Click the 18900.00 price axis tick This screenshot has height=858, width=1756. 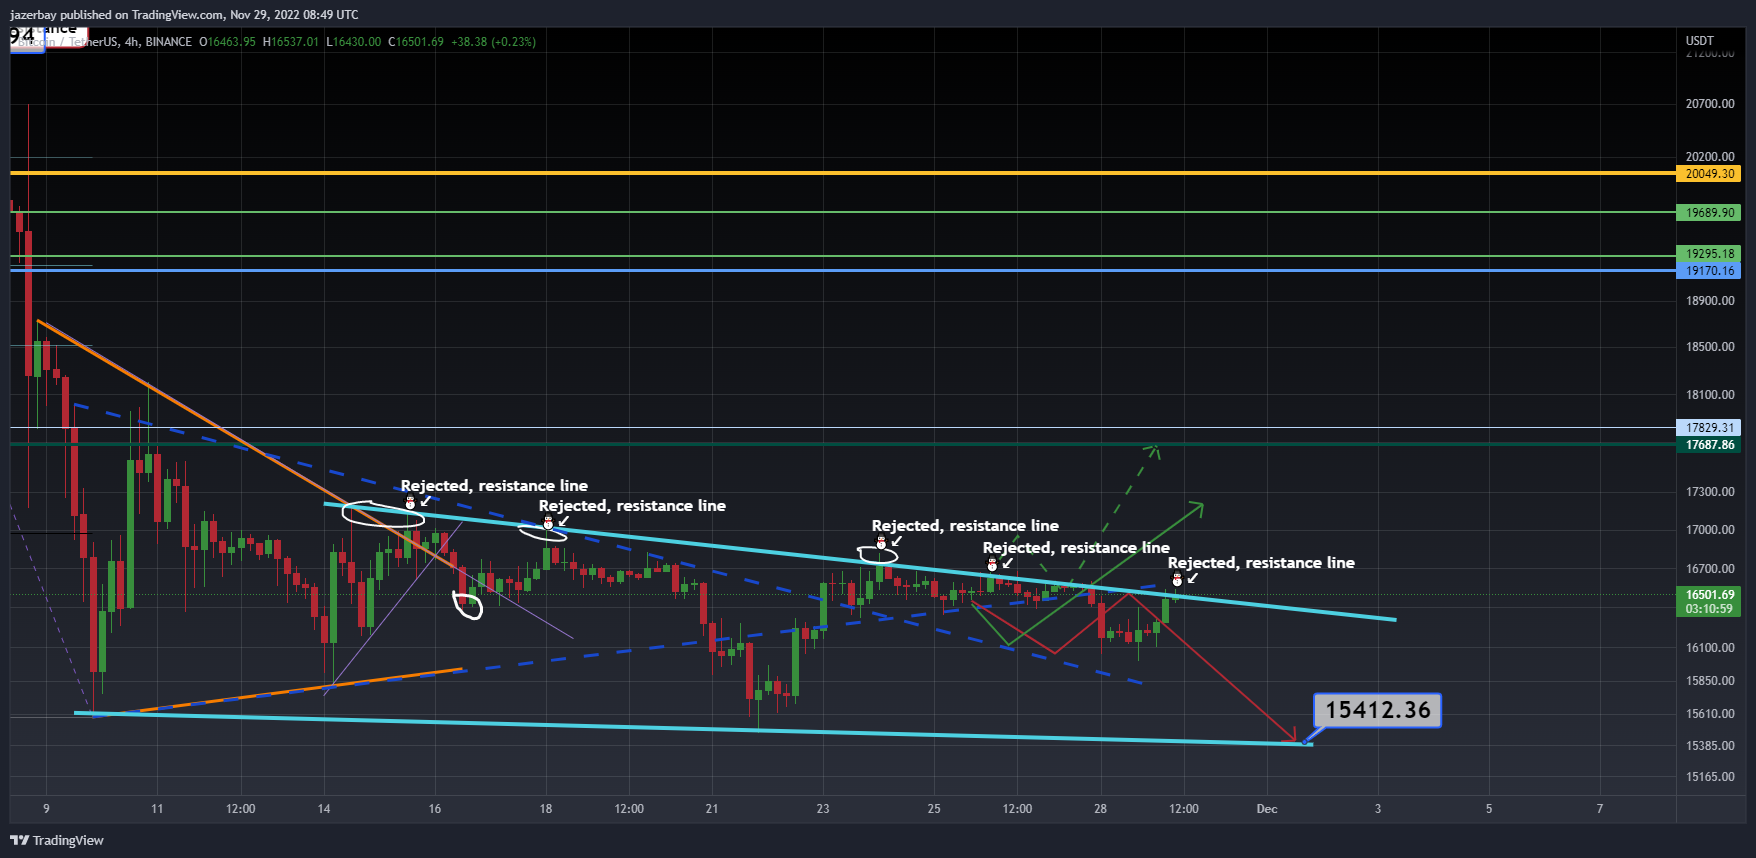point(1710,301)
